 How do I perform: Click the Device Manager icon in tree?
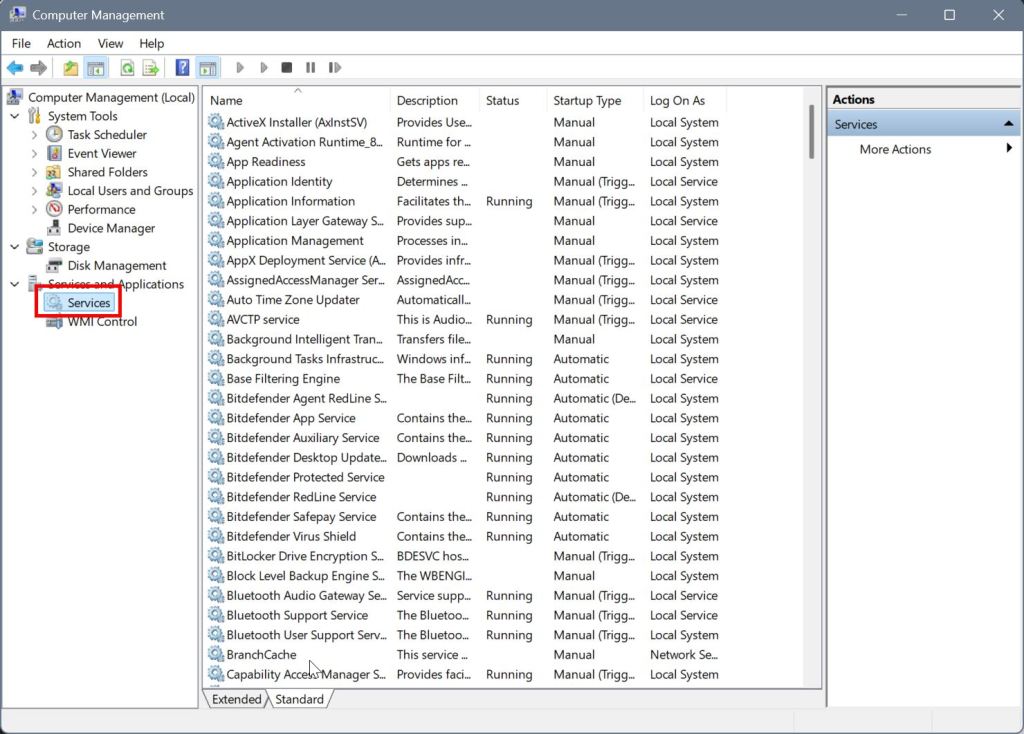point(54,228)
